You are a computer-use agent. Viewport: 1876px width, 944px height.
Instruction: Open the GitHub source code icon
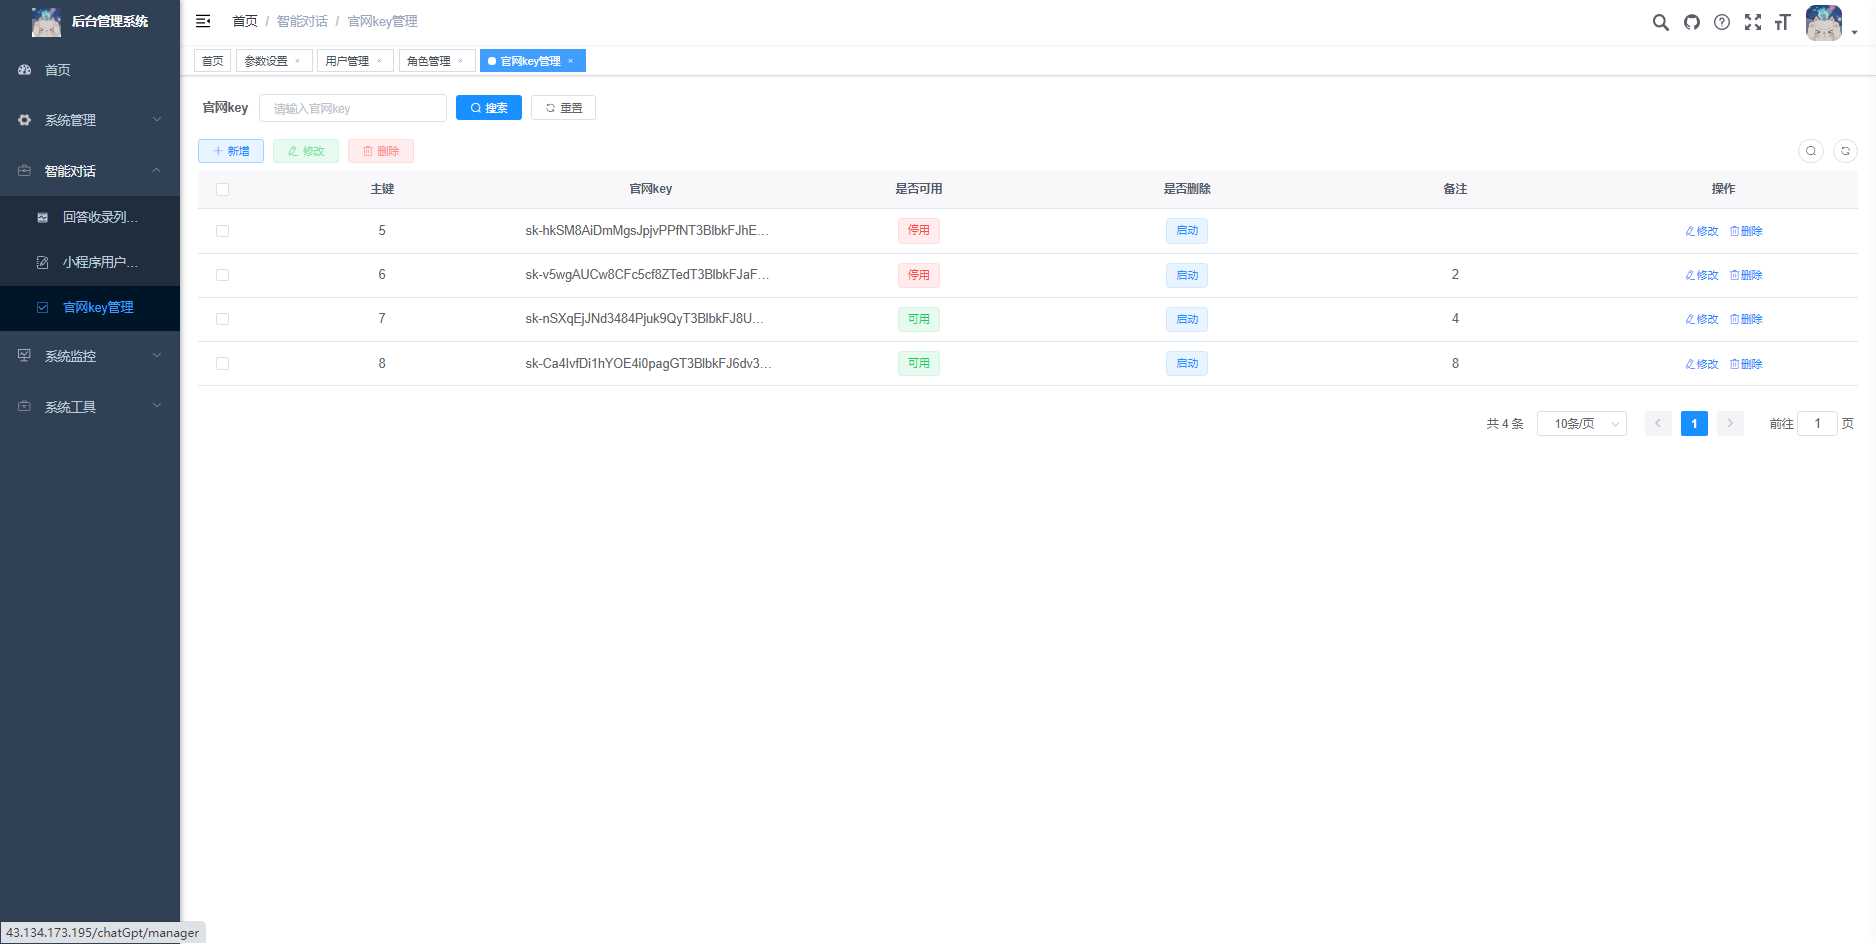point(1691,21)
